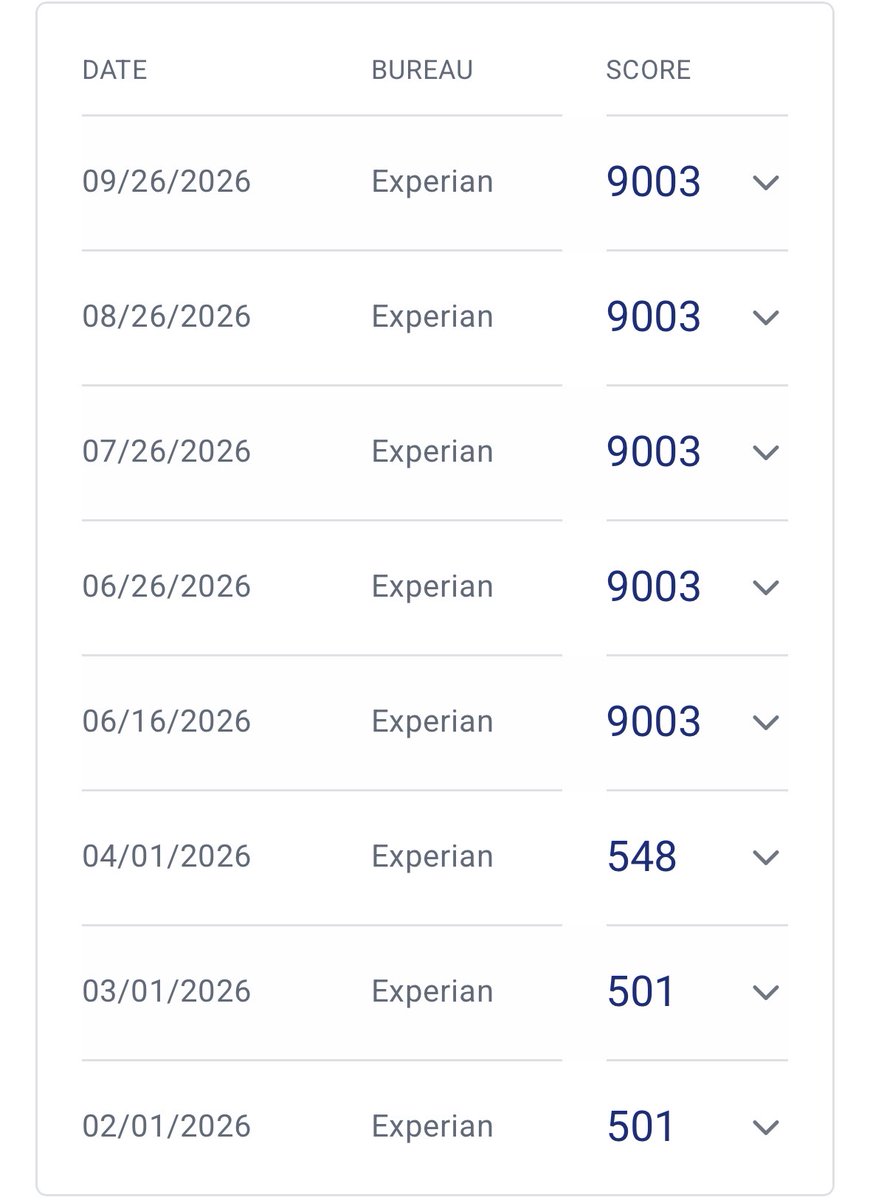Click the SCORE column header

coord(648,70)
